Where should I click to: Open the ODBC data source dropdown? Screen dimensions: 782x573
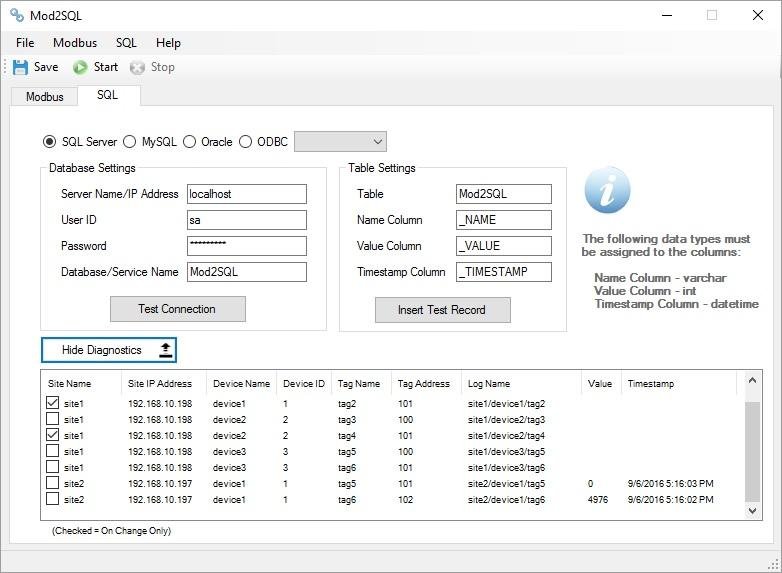(376, 142)
